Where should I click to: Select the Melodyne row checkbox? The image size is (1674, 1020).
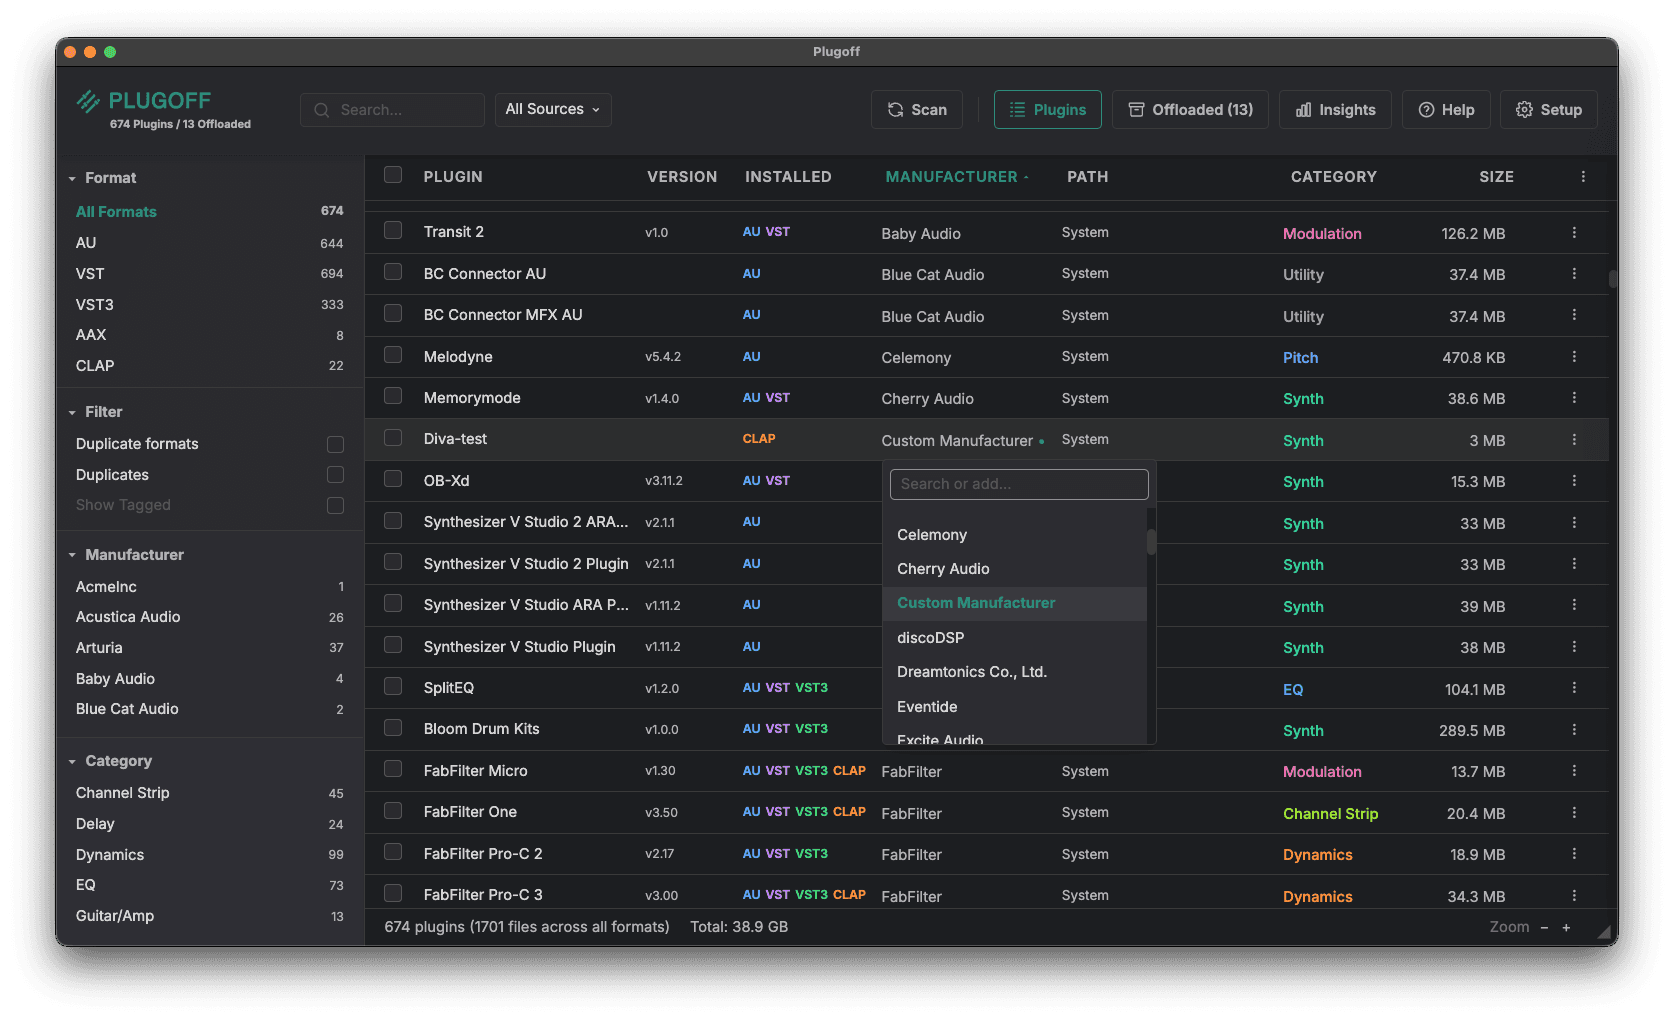pos(393,355)
